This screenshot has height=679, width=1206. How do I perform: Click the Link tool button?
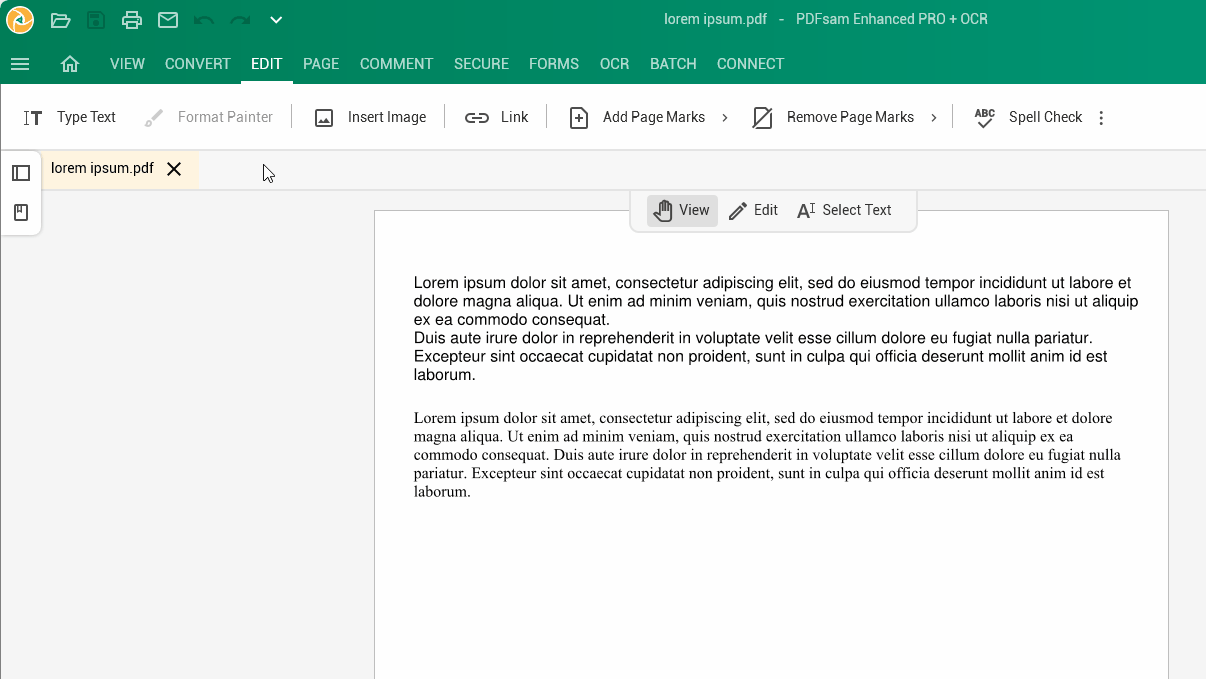497,117
